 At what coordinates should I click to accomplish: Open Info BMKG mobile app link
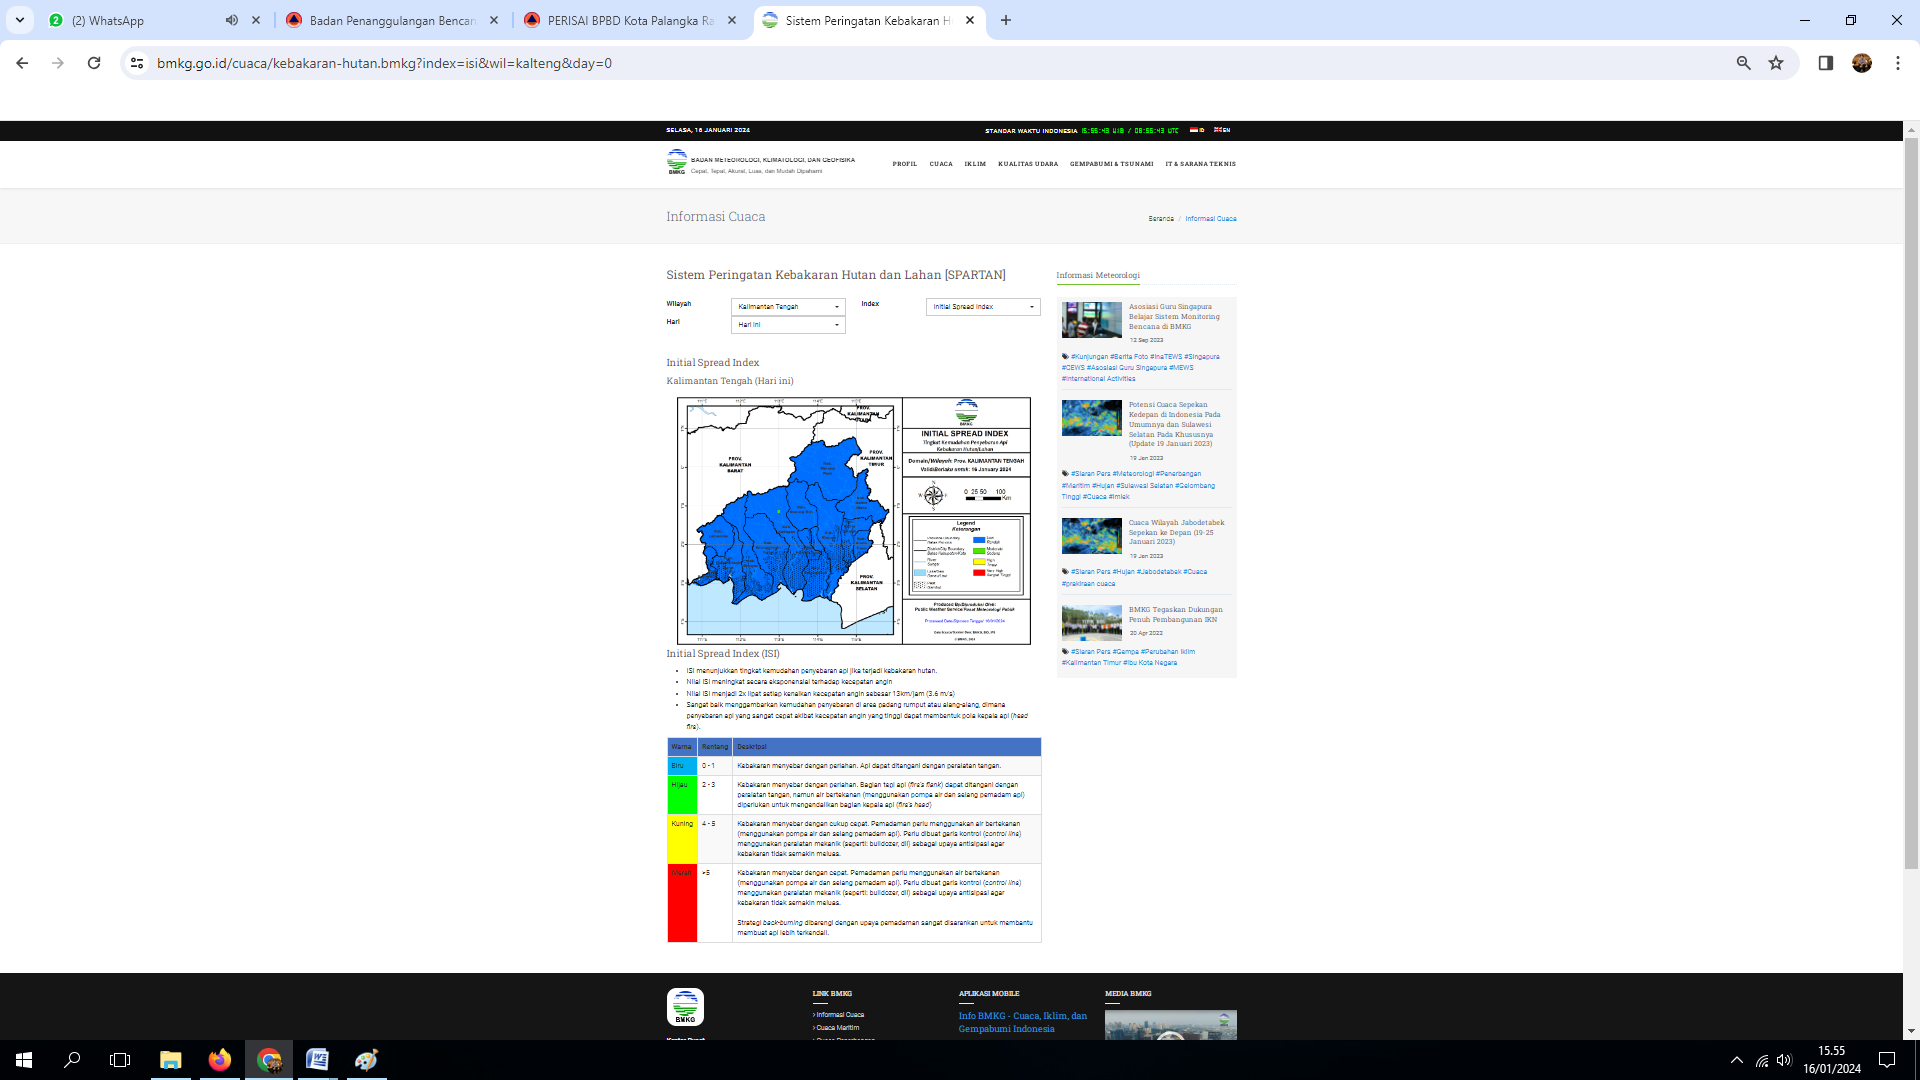point(1023,1022)
